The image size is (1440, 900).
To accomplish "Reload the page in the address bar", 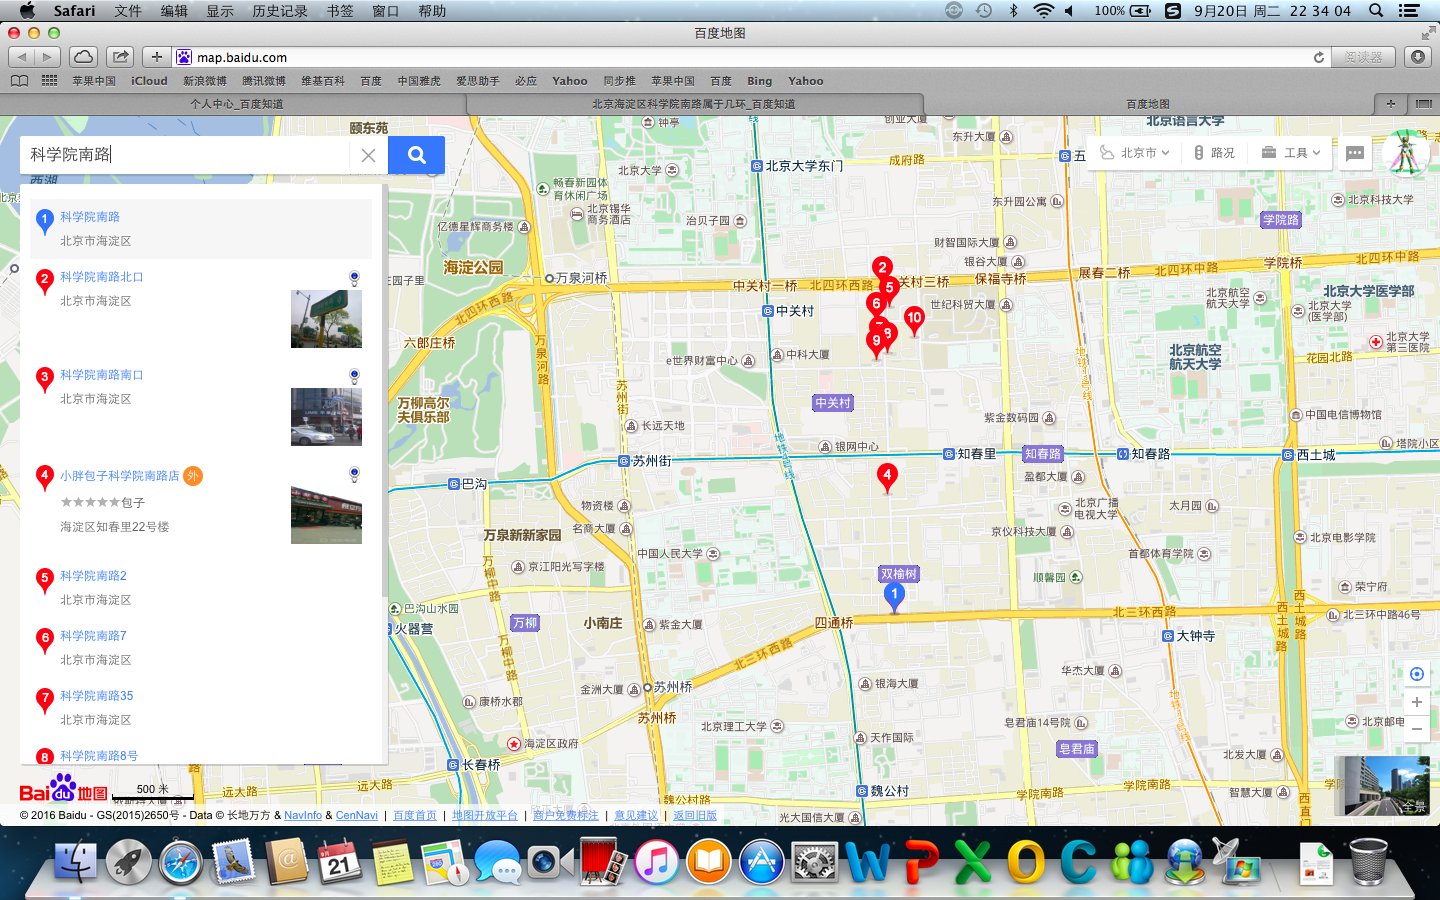I will tap(1318, 57).
